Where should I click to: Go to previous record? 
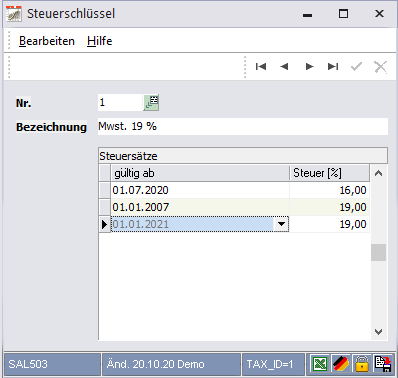pos(284,67)
